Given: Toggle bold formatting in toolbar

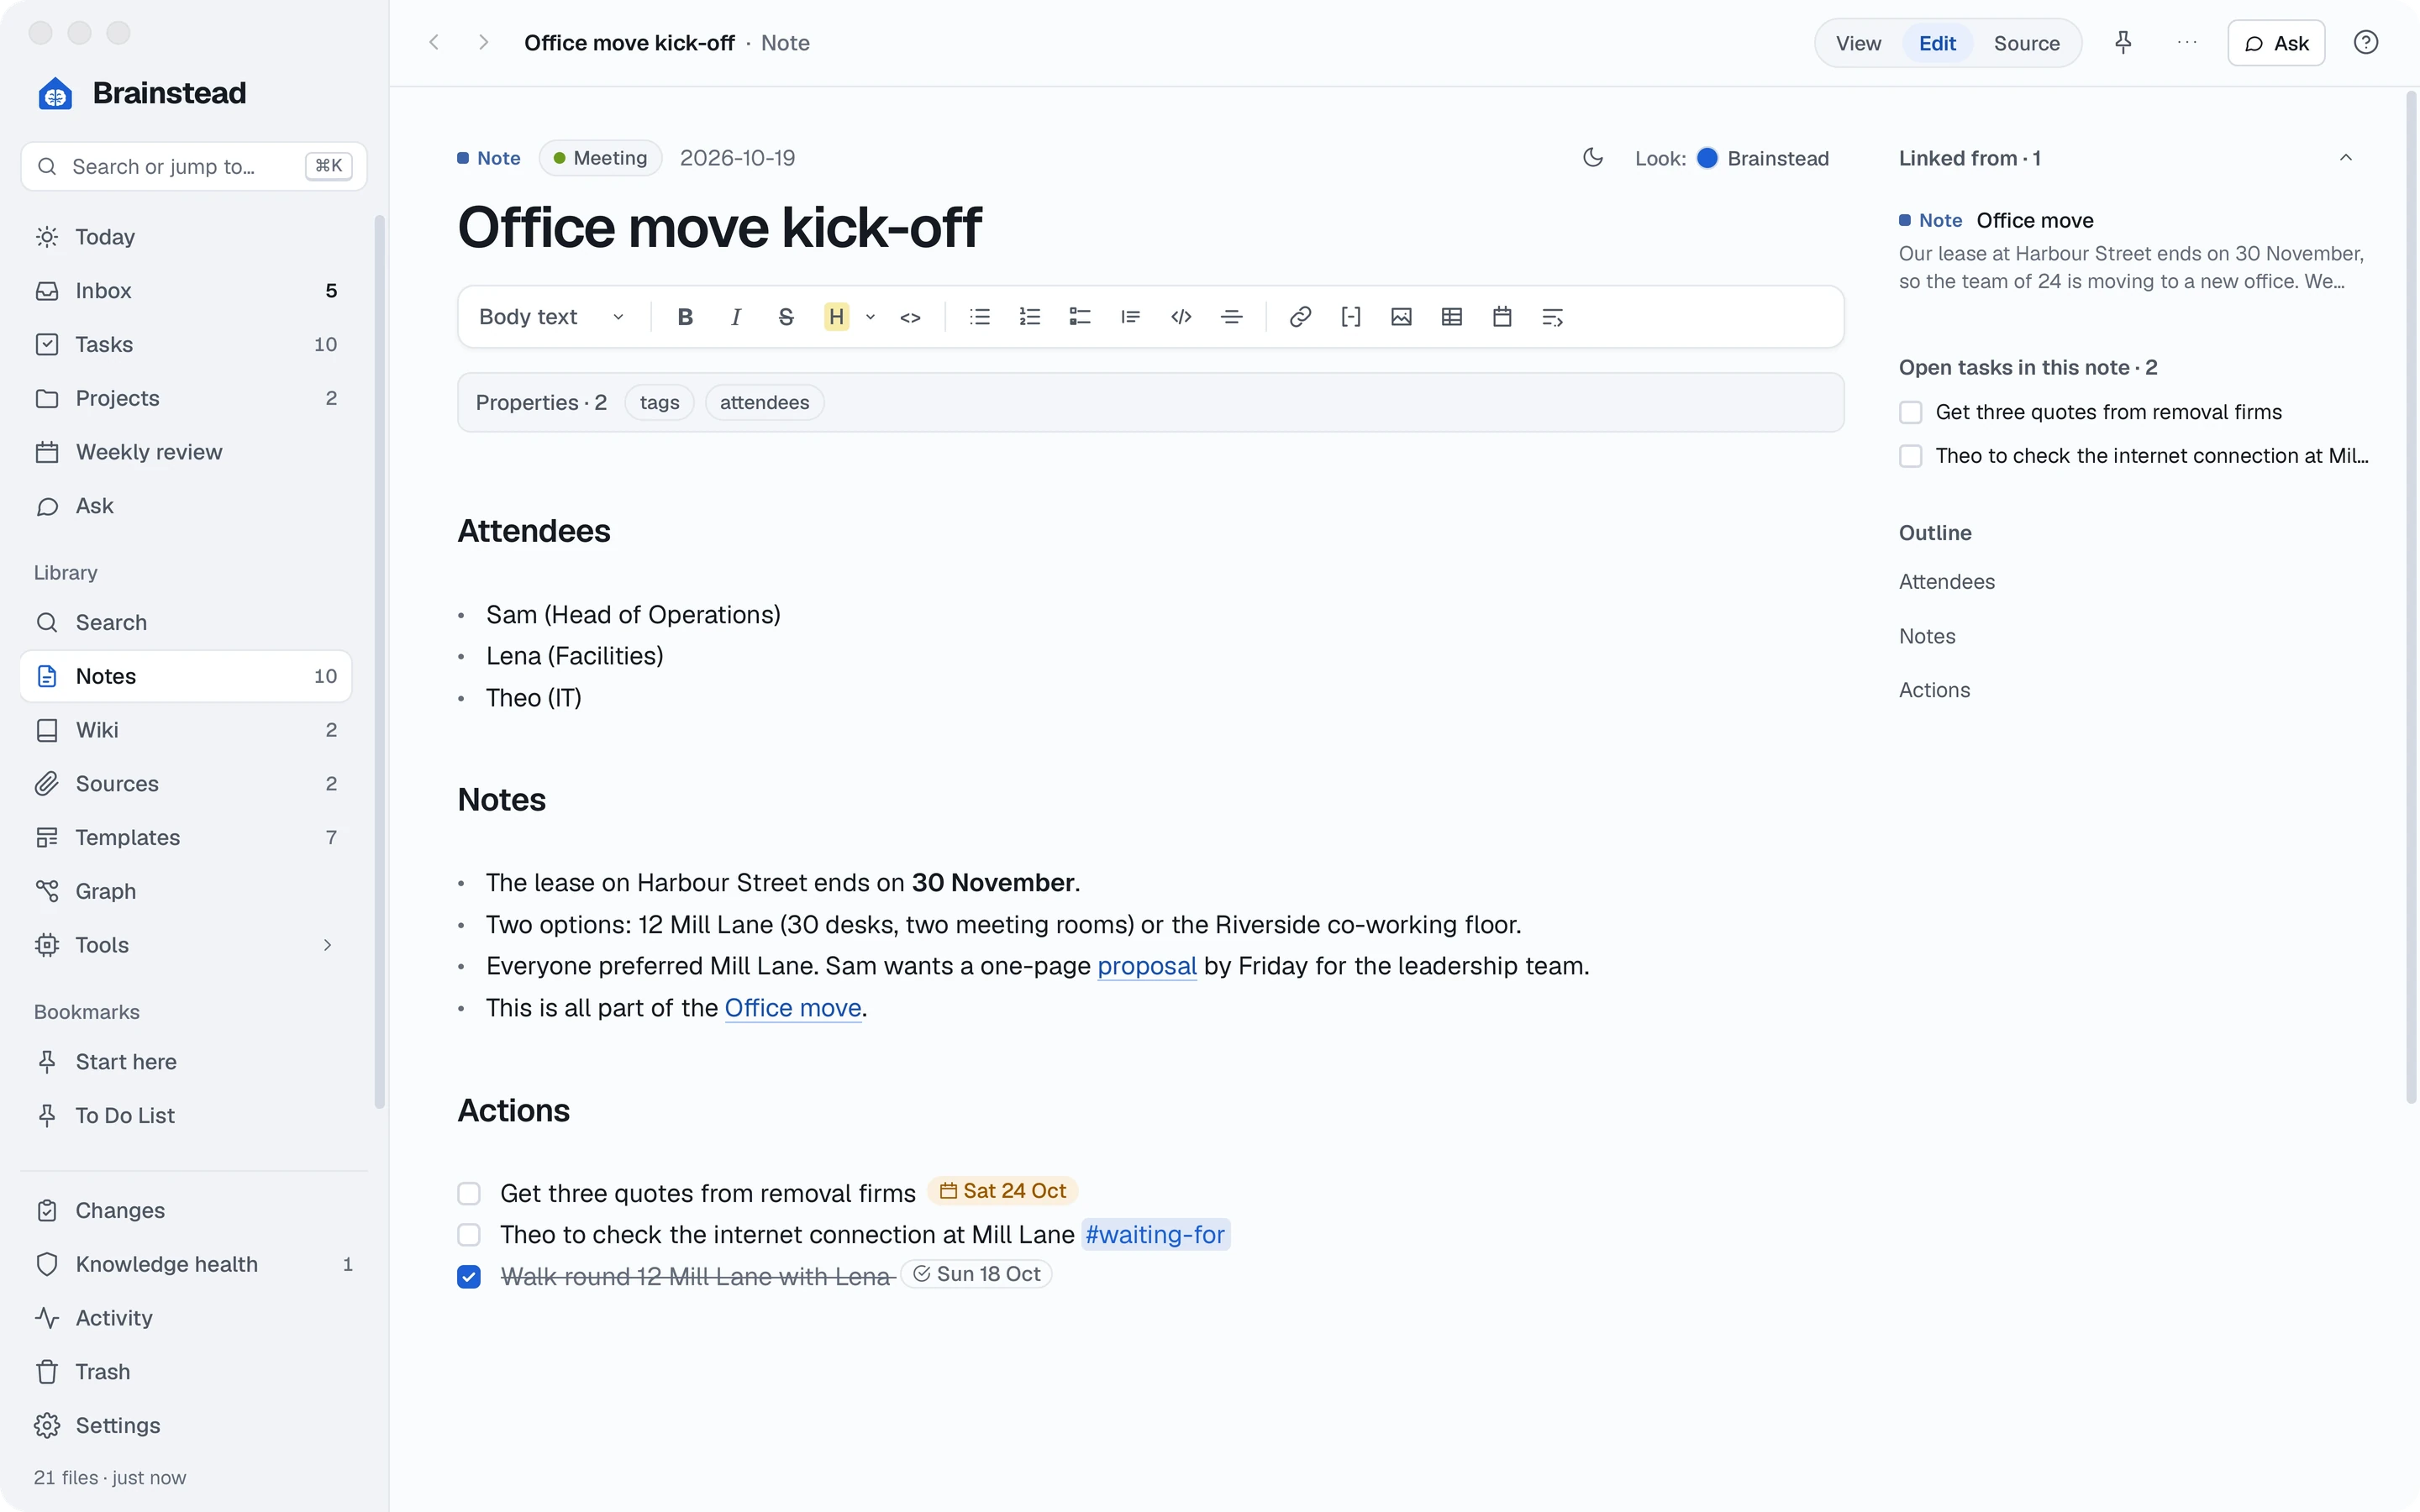Looking at the screenshot, I should pyautogui.click(x=685, y=317).
